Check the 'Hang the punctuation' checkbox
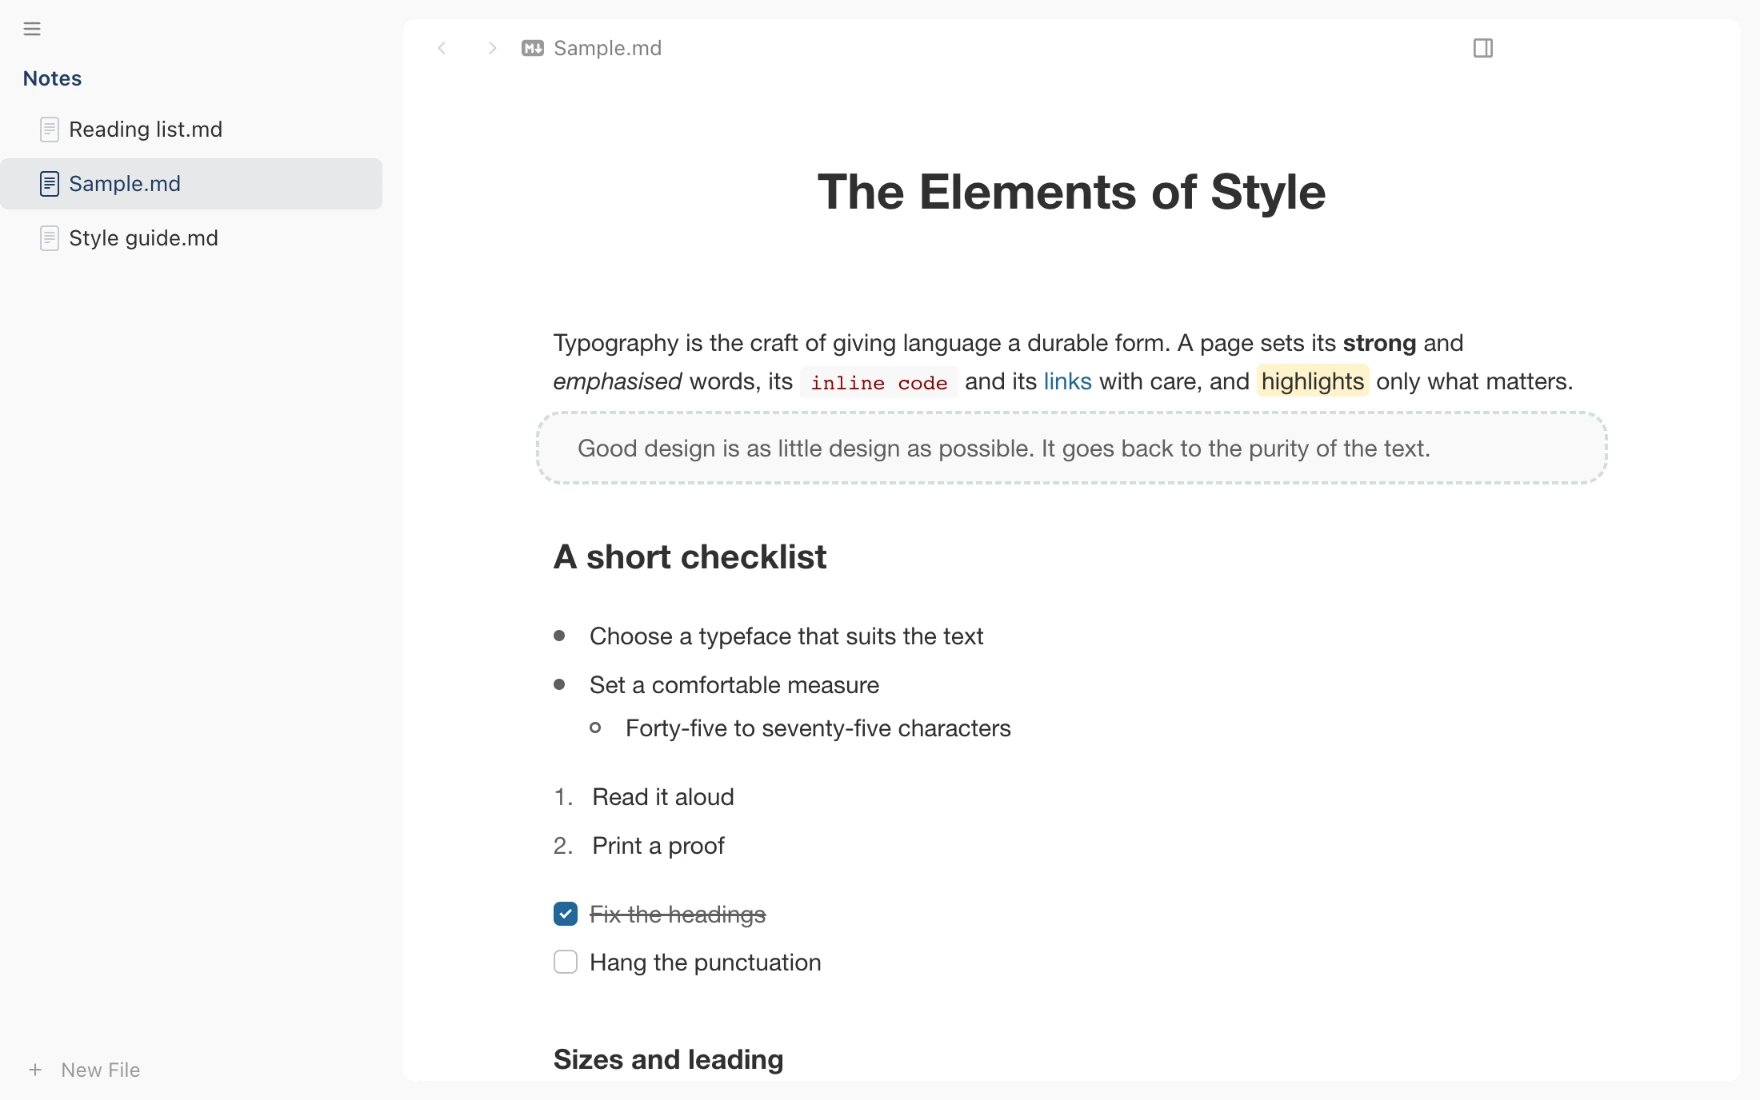The width and height of the screenshot is (1760, 1100). (x=565, y=962)
